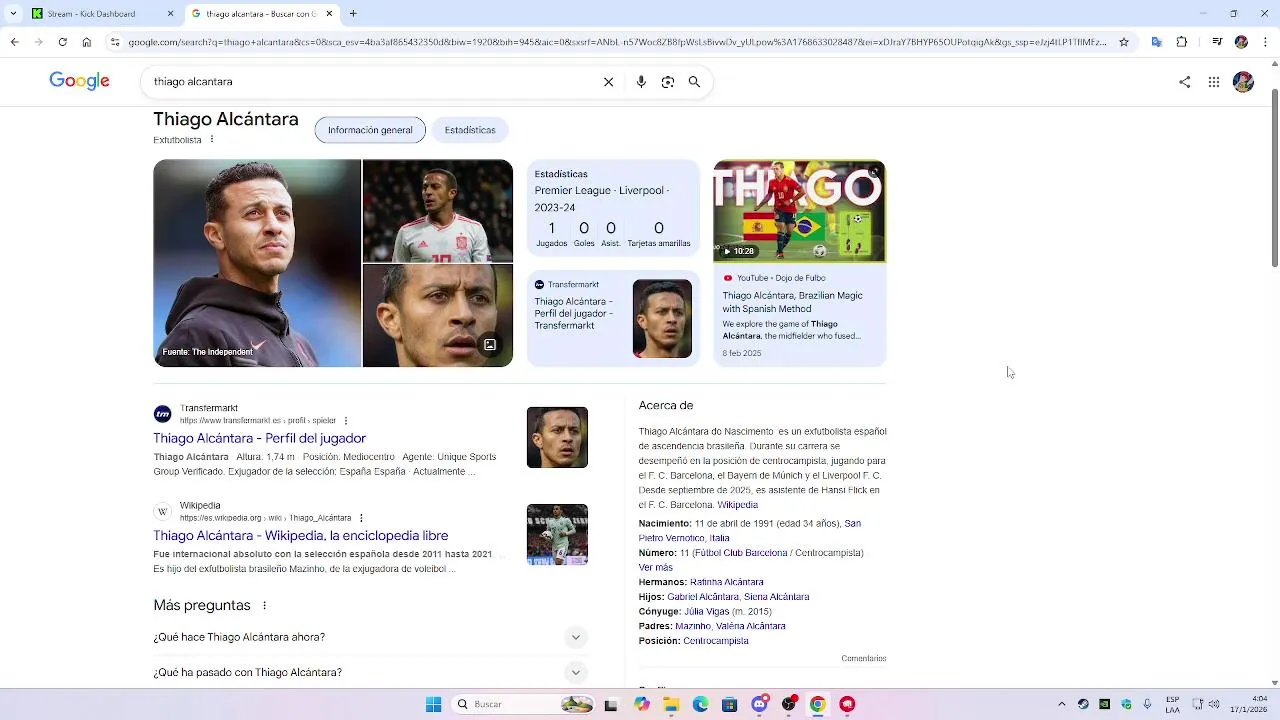Open the Windows Start menu
The height and width of the screenshot is (720, 1280).
tap(433, 704)
